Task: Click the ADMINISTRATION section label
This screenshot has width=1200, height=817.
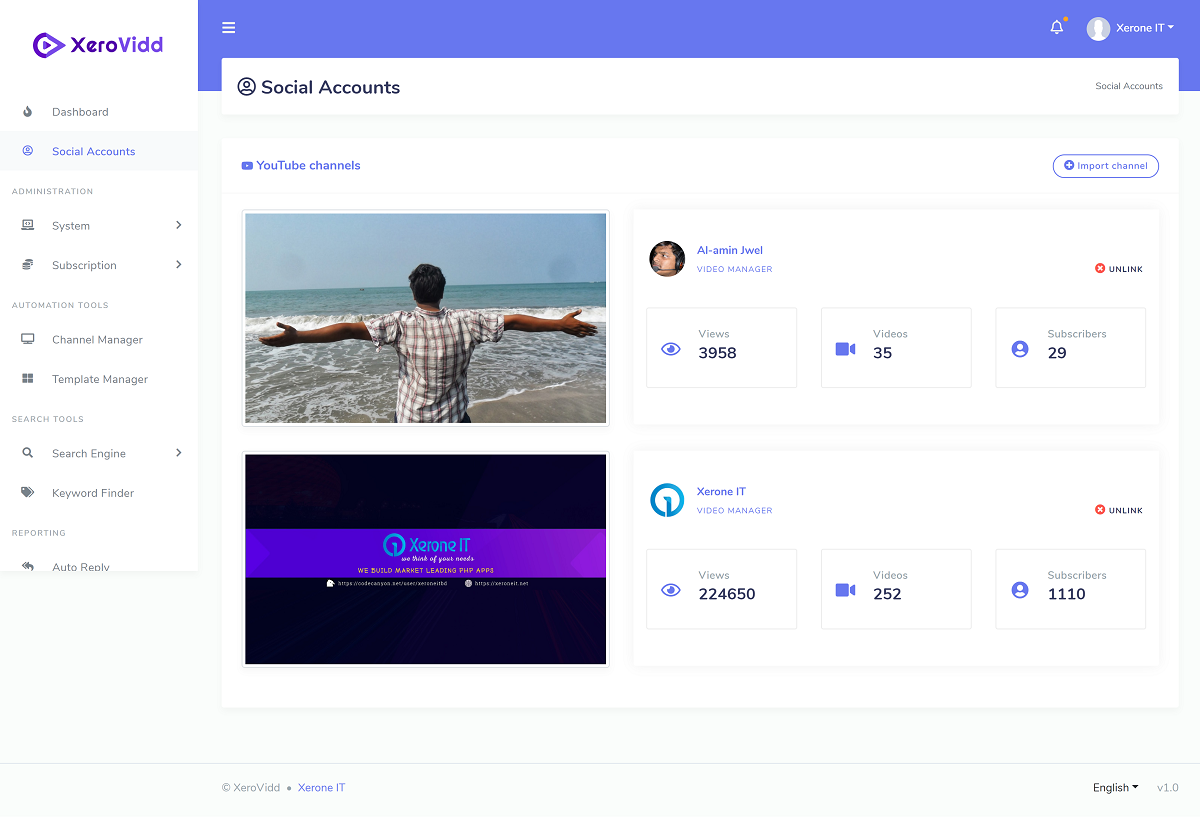Action: point(52,191)
